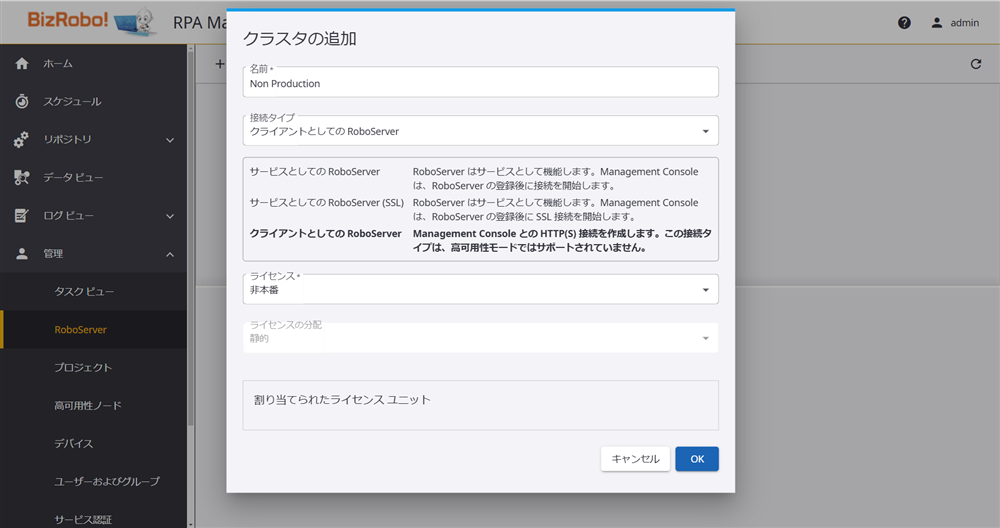Click the bold クライアントとしての RoboServer description row
Viewport: 1000px width, 528px height.
480,240
